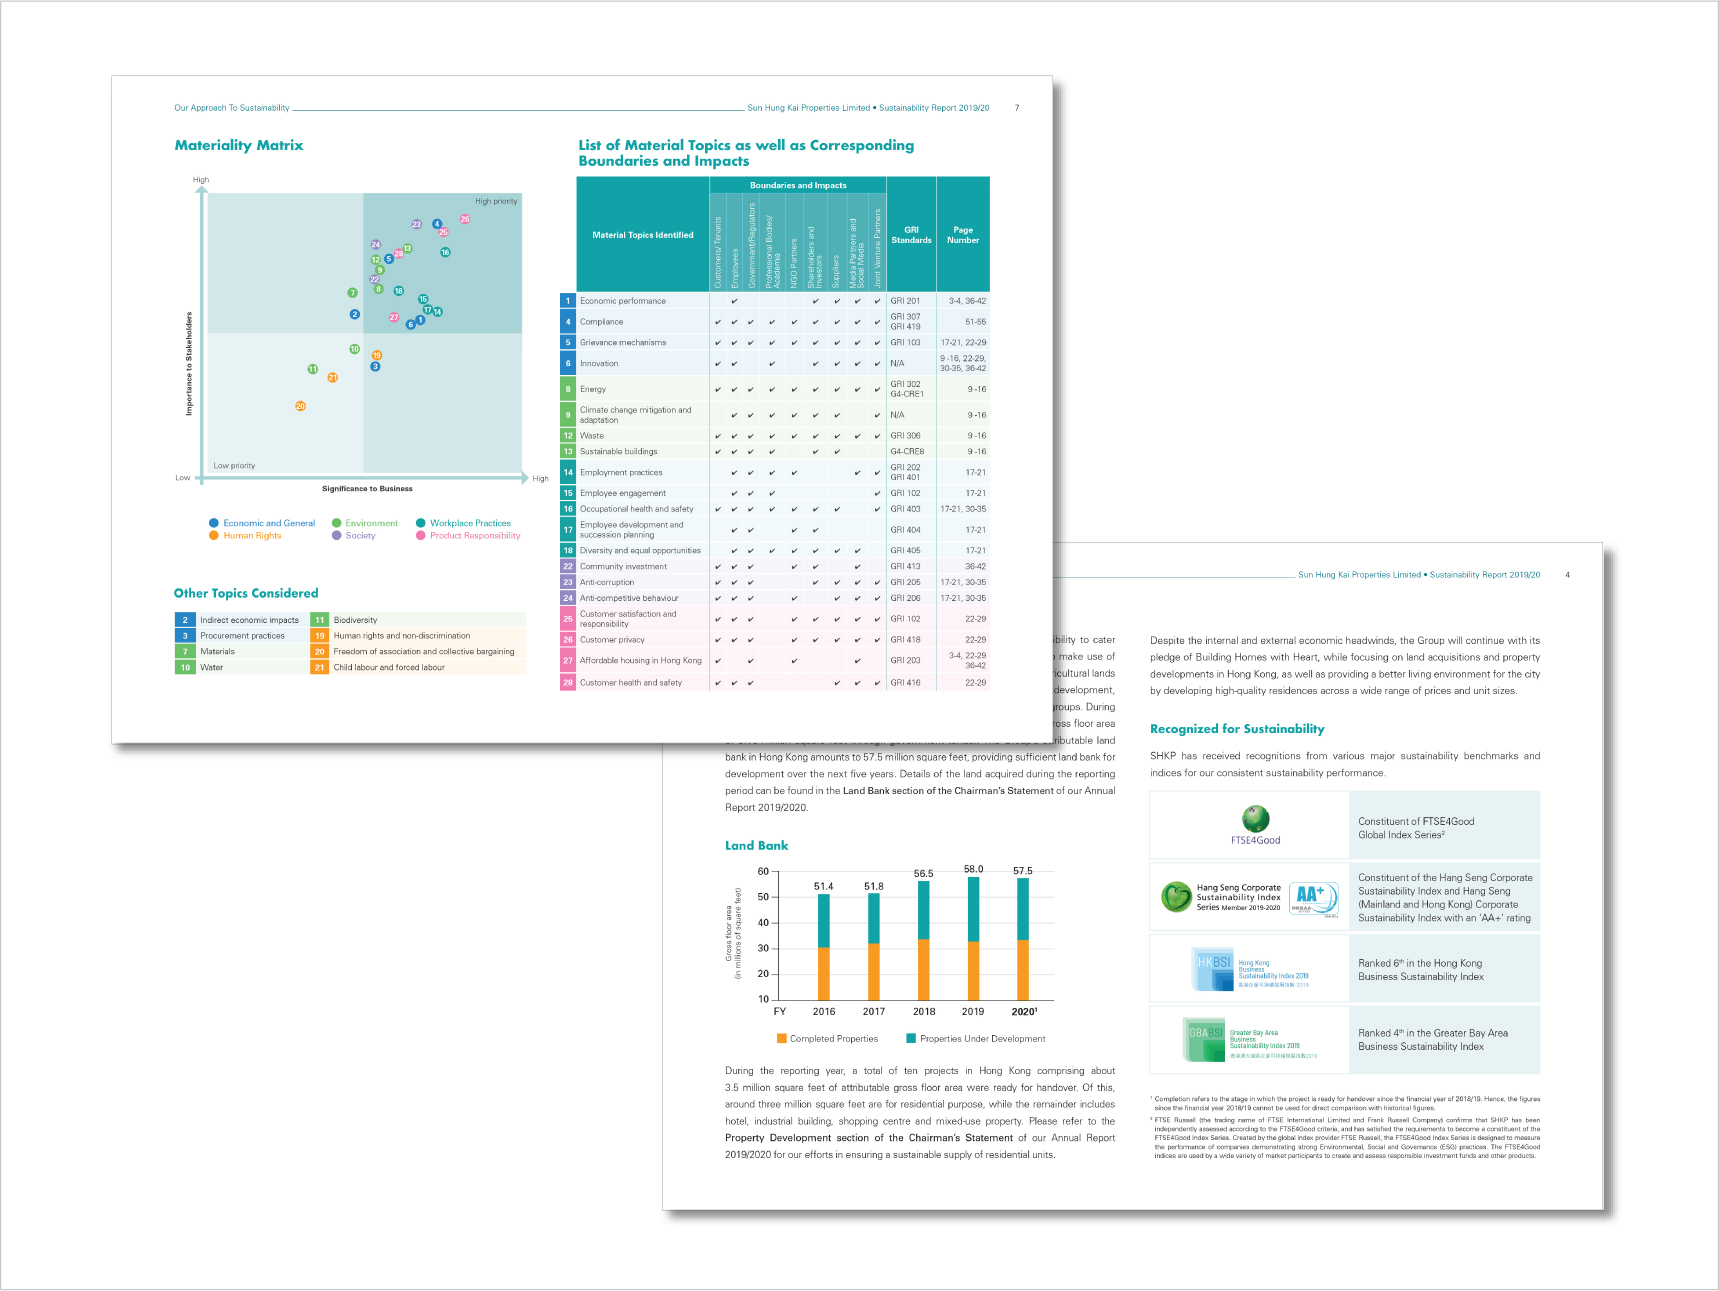Click the 'Material Topics Identified' column header
Viewport: 1719px width, 1291px height.
click(x=643, y=235)
